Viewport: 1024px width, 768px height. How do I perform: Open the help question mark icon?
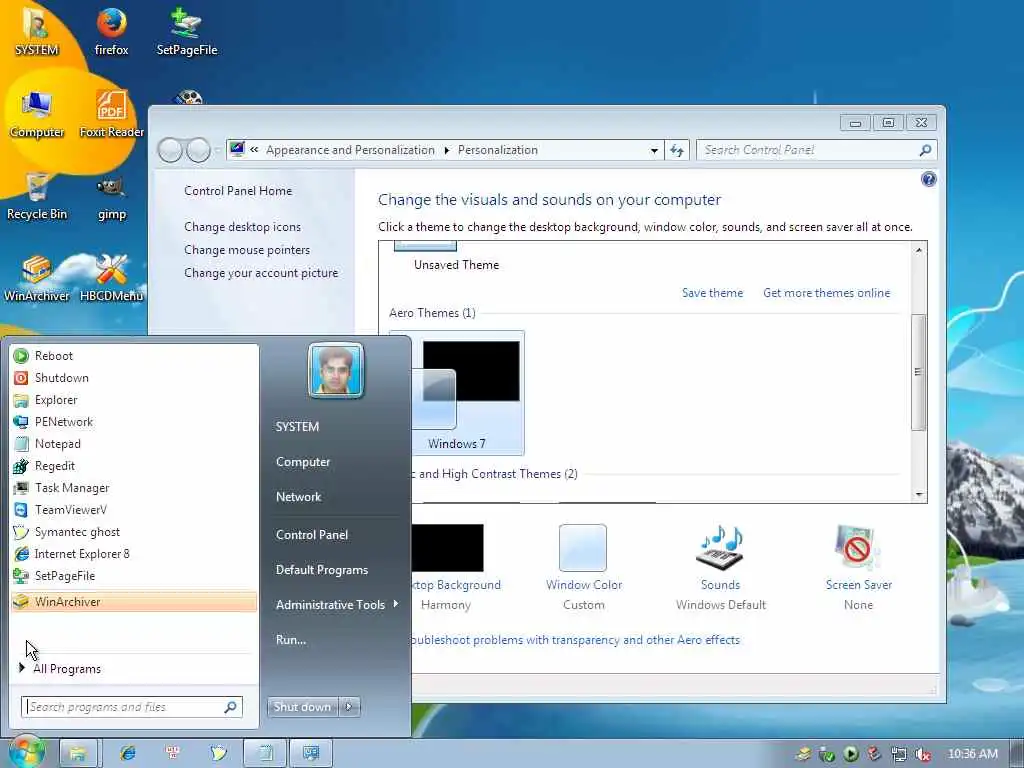(928, 179)
